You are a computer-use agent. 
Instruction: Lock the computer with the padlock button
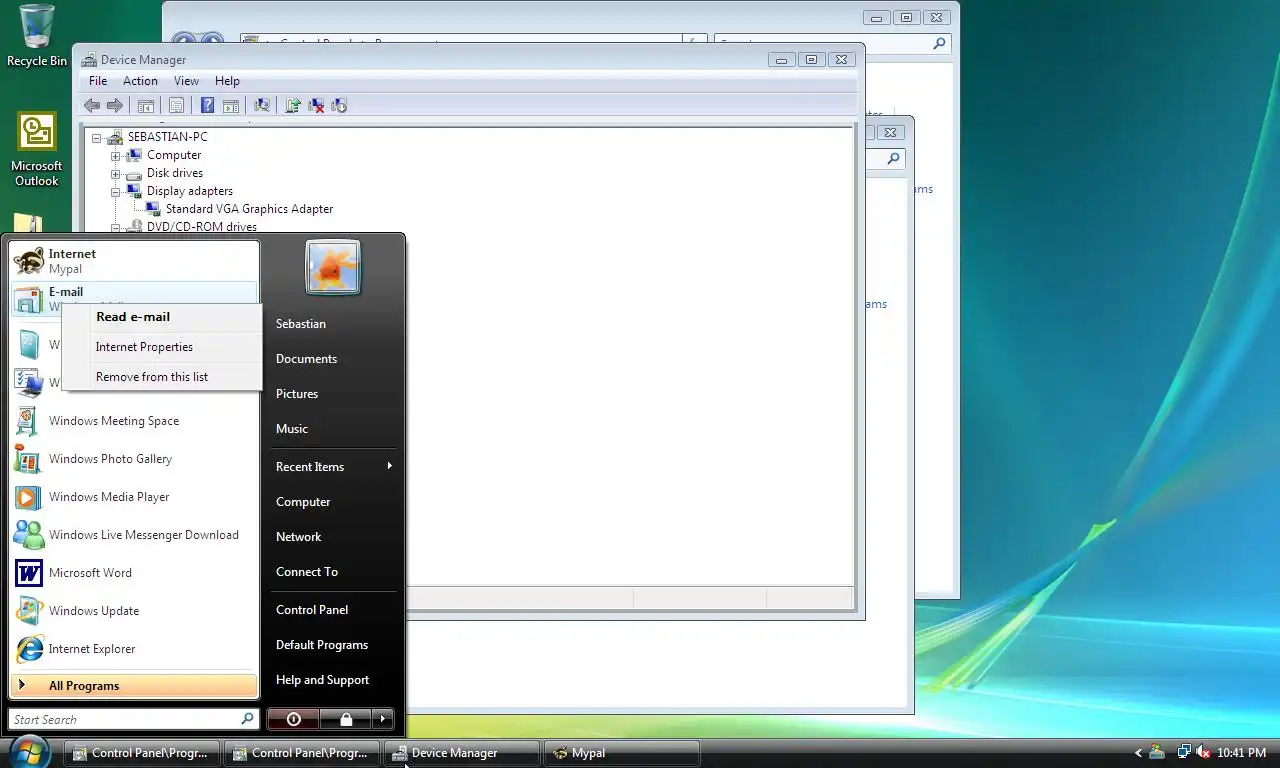coord(346,719)
